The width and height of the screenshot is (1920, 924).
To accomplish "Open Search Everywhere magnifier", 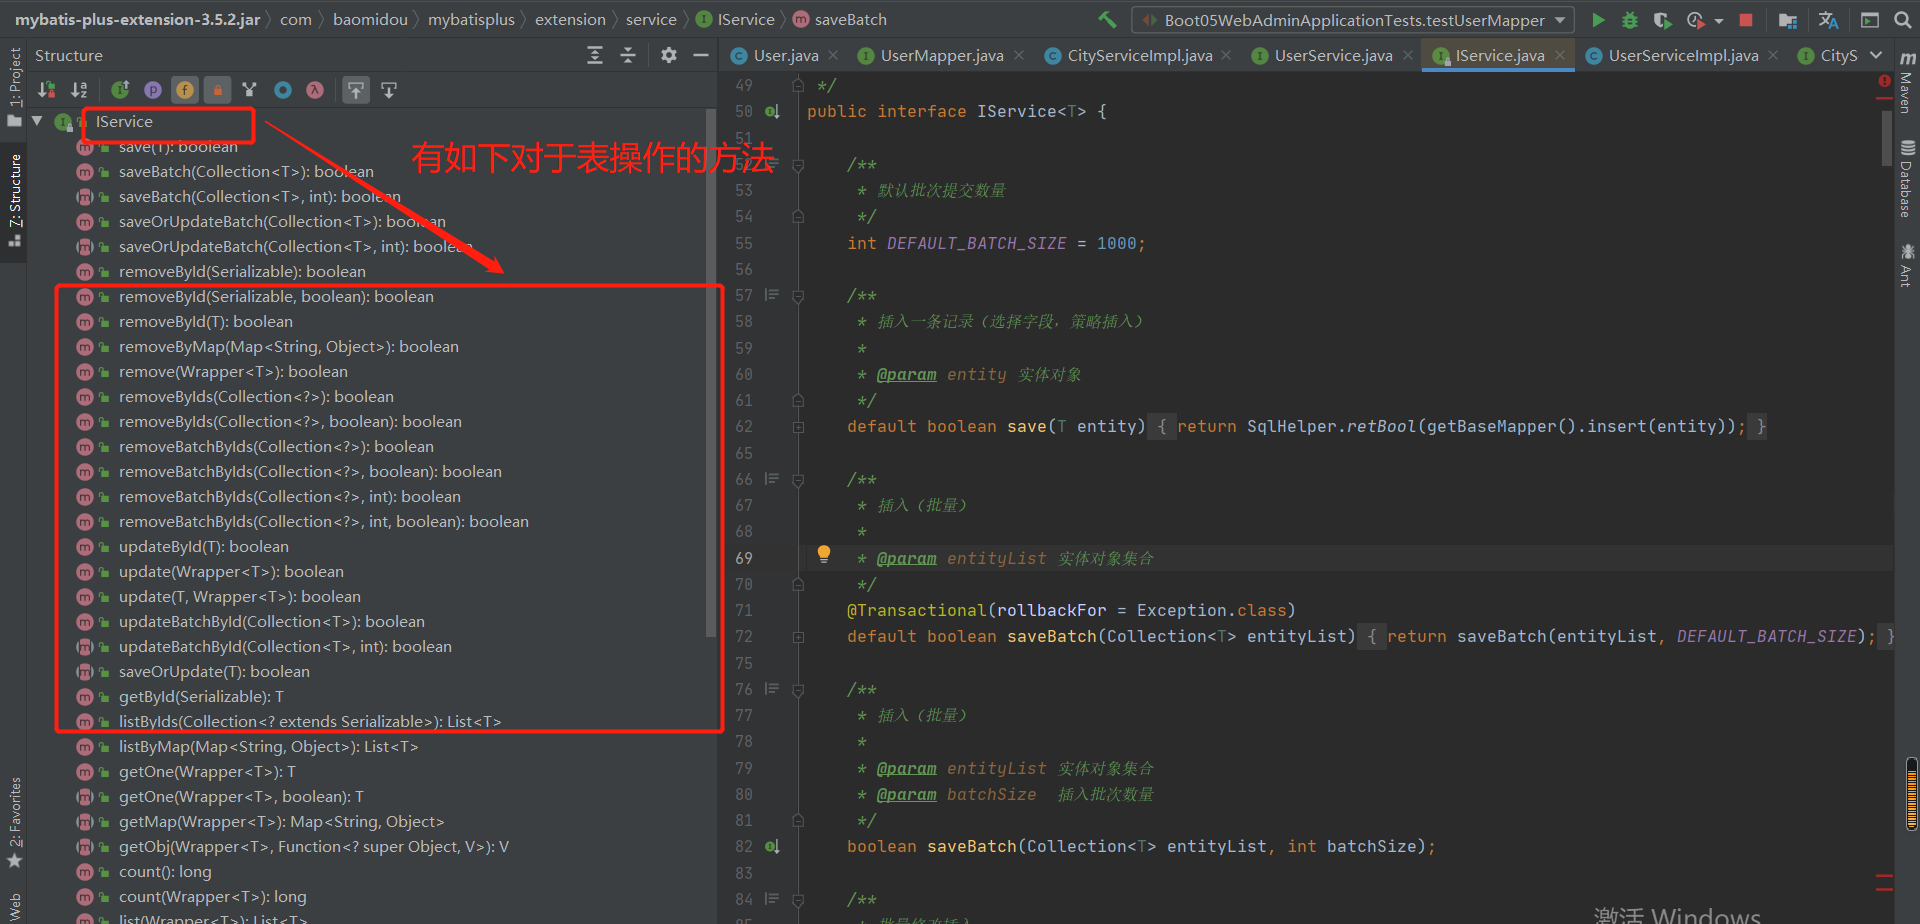I will pyautogui.click(x=1902, y=19).
